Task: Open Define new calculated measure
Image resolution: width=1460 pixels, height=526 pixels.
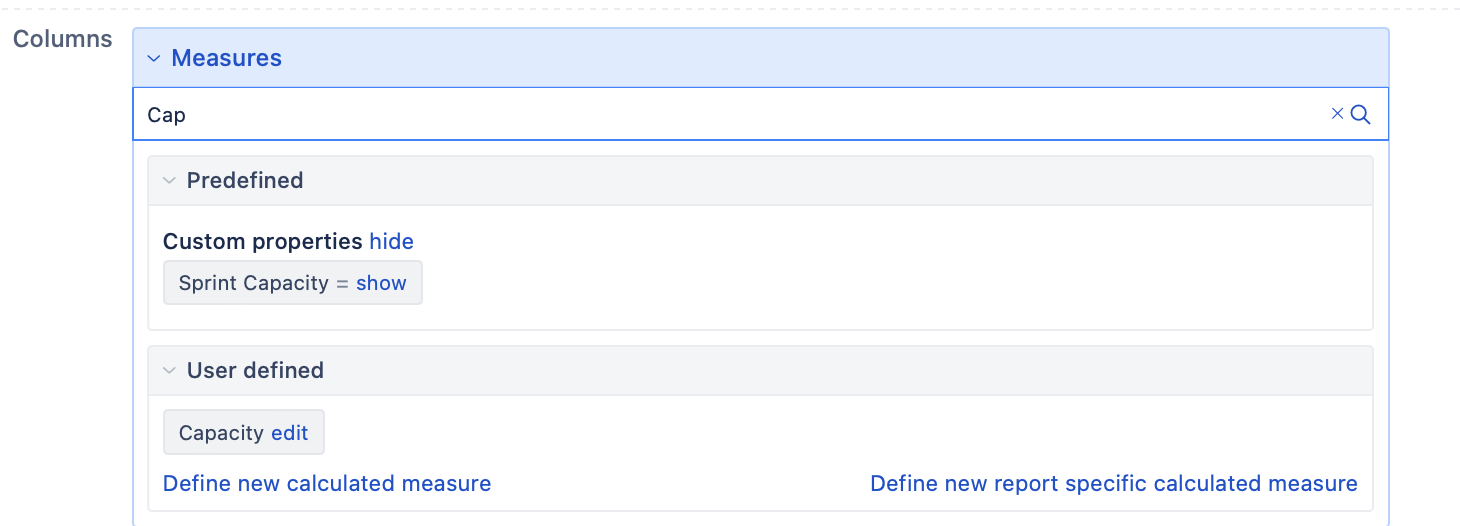Action: (327, 483)
